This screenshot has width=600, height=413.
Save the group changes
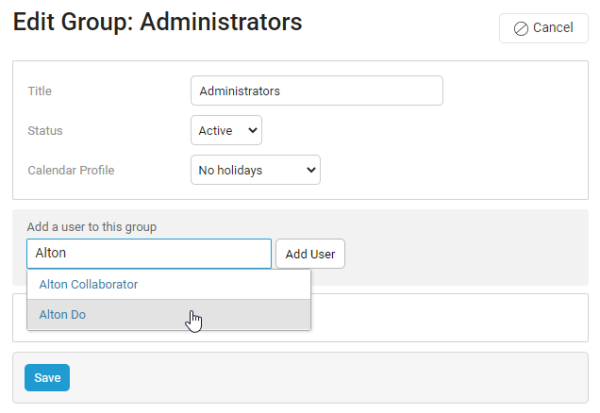click(47, 378)
